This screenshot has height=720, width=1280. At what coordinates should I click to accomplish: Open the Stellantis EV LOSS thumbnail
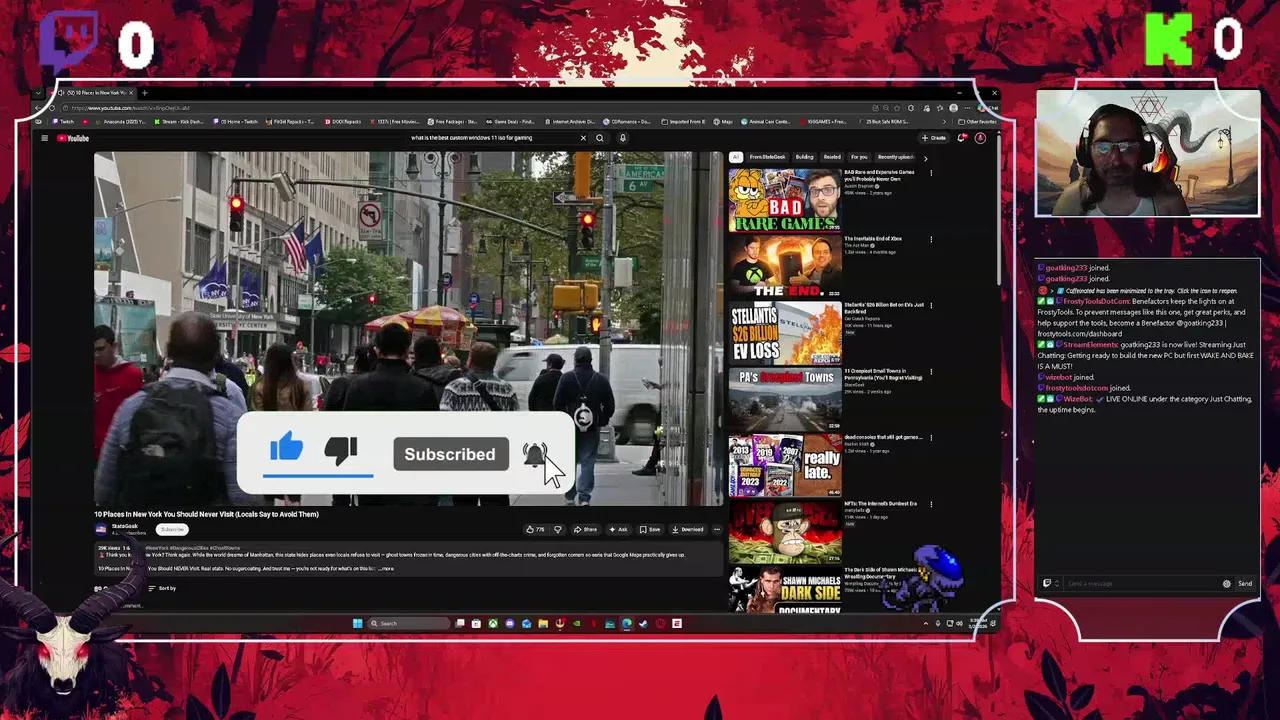(x=785, y=333)
